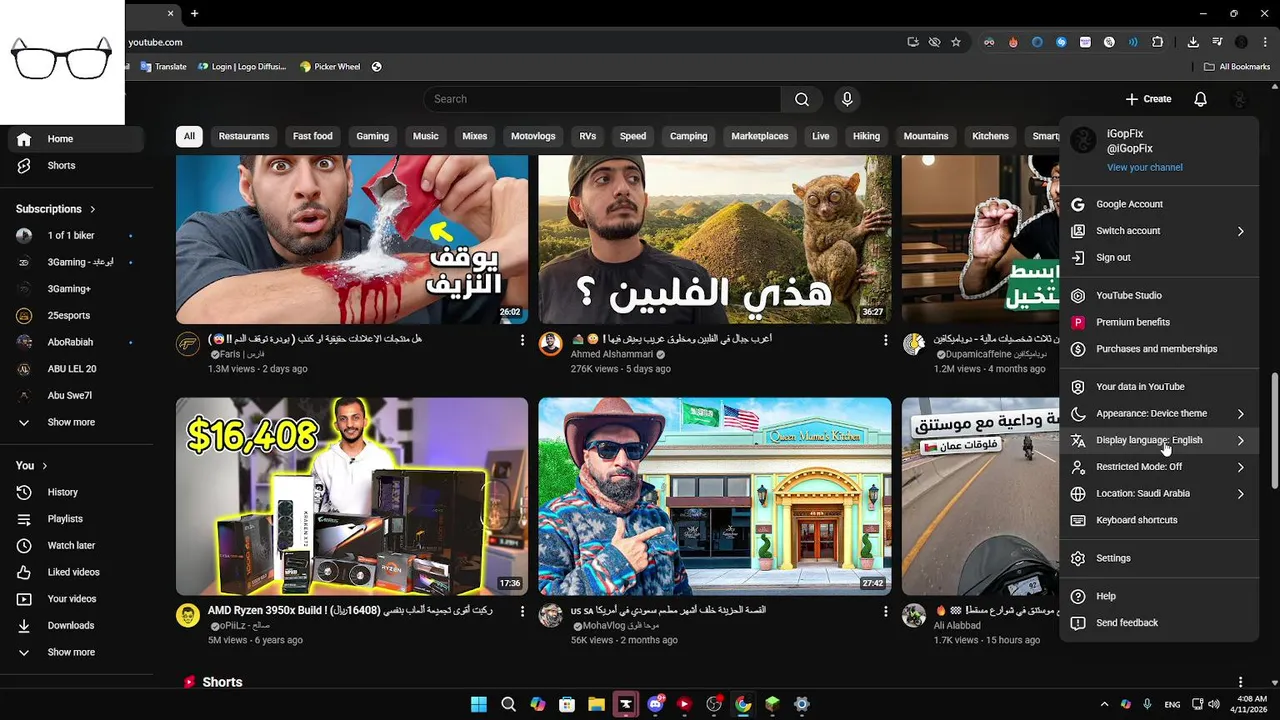
Task: Expand the Subscriptions heading arrow
Action: [x=93, y=209]
